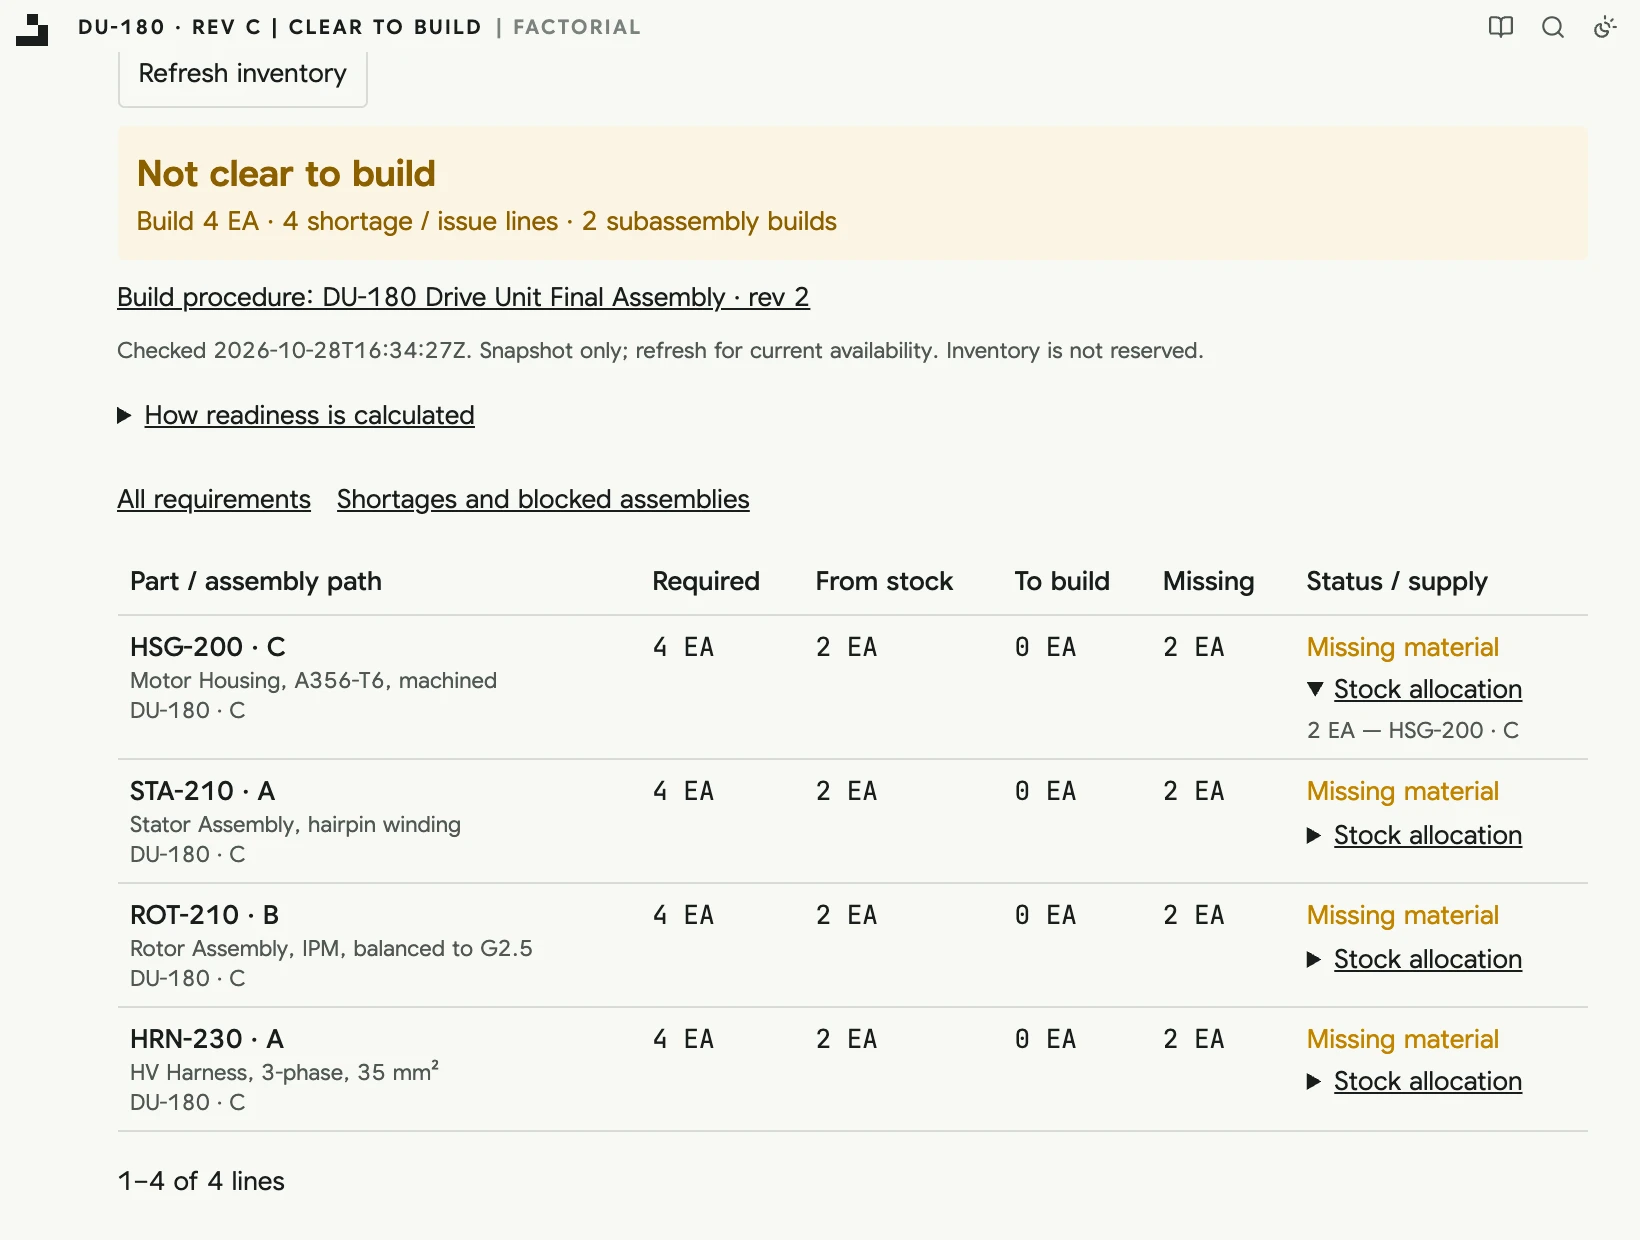Click the Missing column header
This screenshot has height=1240, width=1640.
point(1208,581)
